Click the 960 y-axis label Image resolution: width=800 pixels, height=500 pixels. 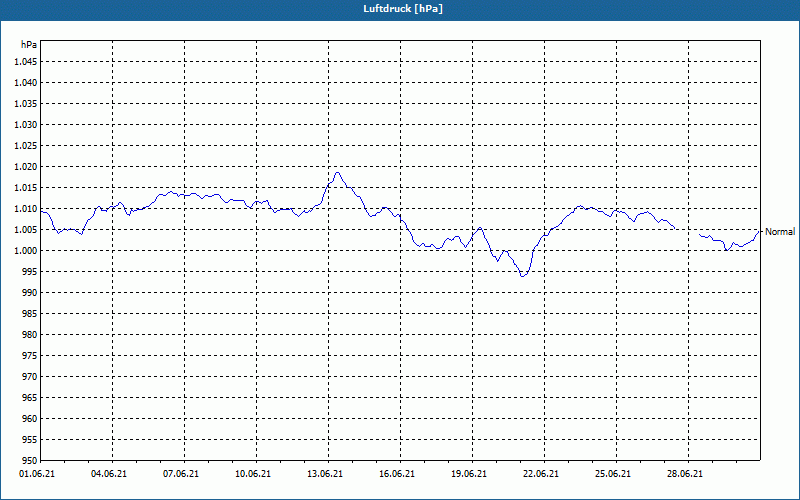(x=30, y=418)
